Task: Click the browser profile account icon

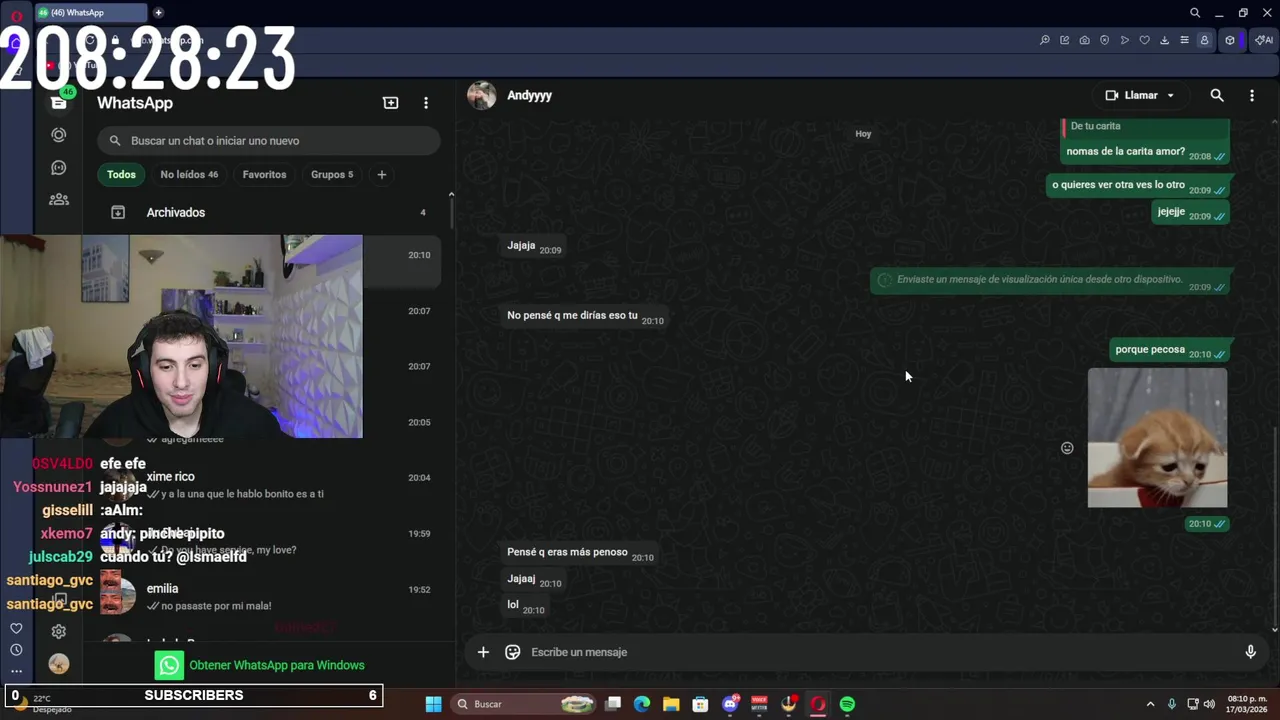Action: tap(1205, 40)
